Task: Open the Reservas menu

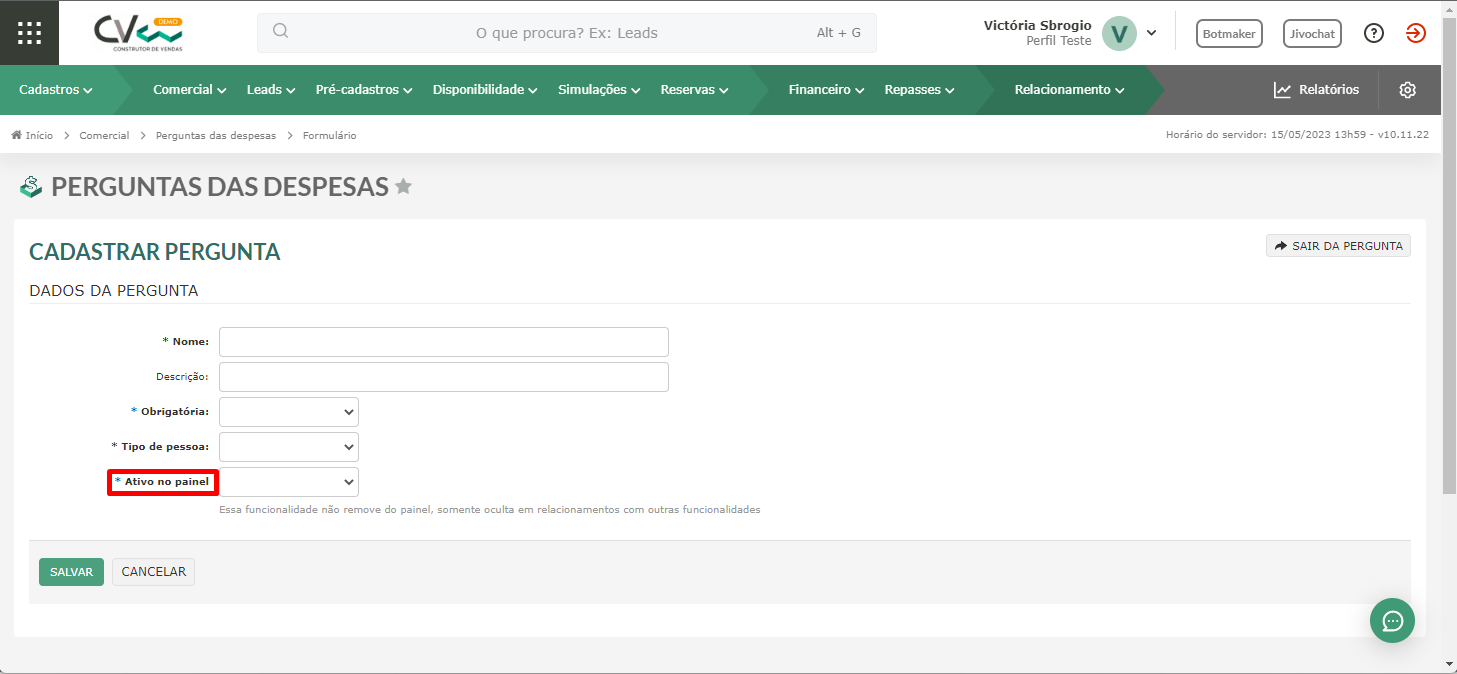Action: [x=694, y=90]
